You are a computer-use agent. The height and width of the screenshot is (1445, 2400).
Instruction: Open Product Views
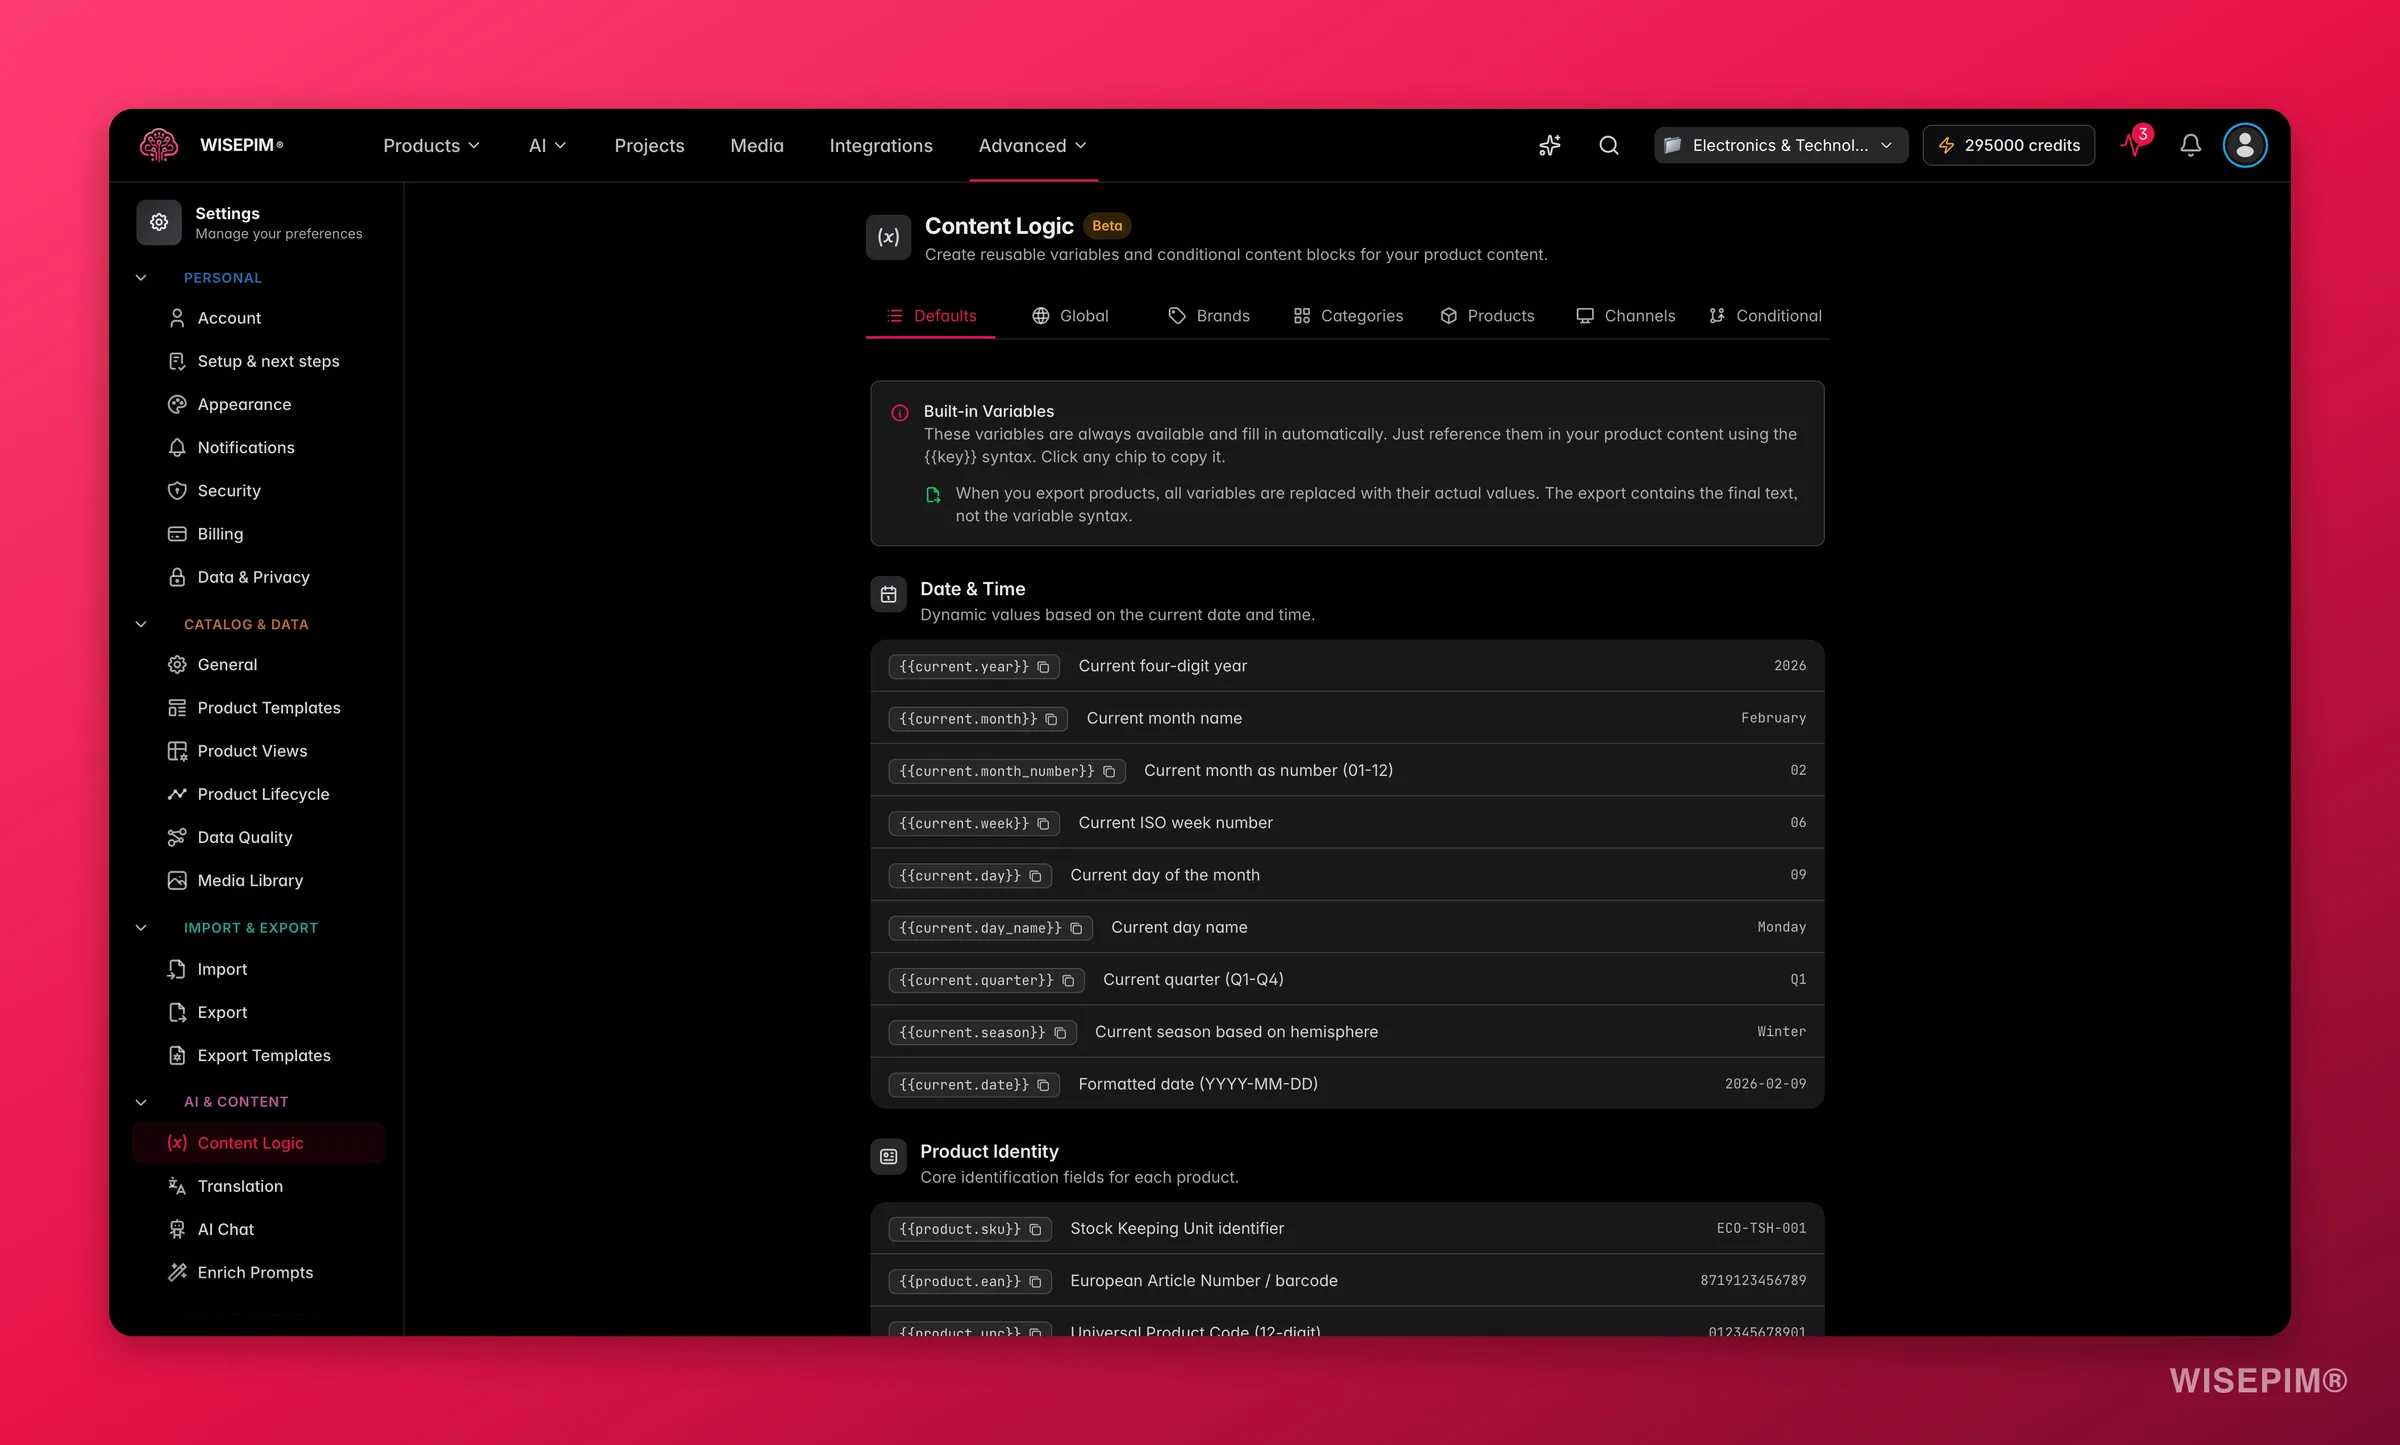pos(258,751)
